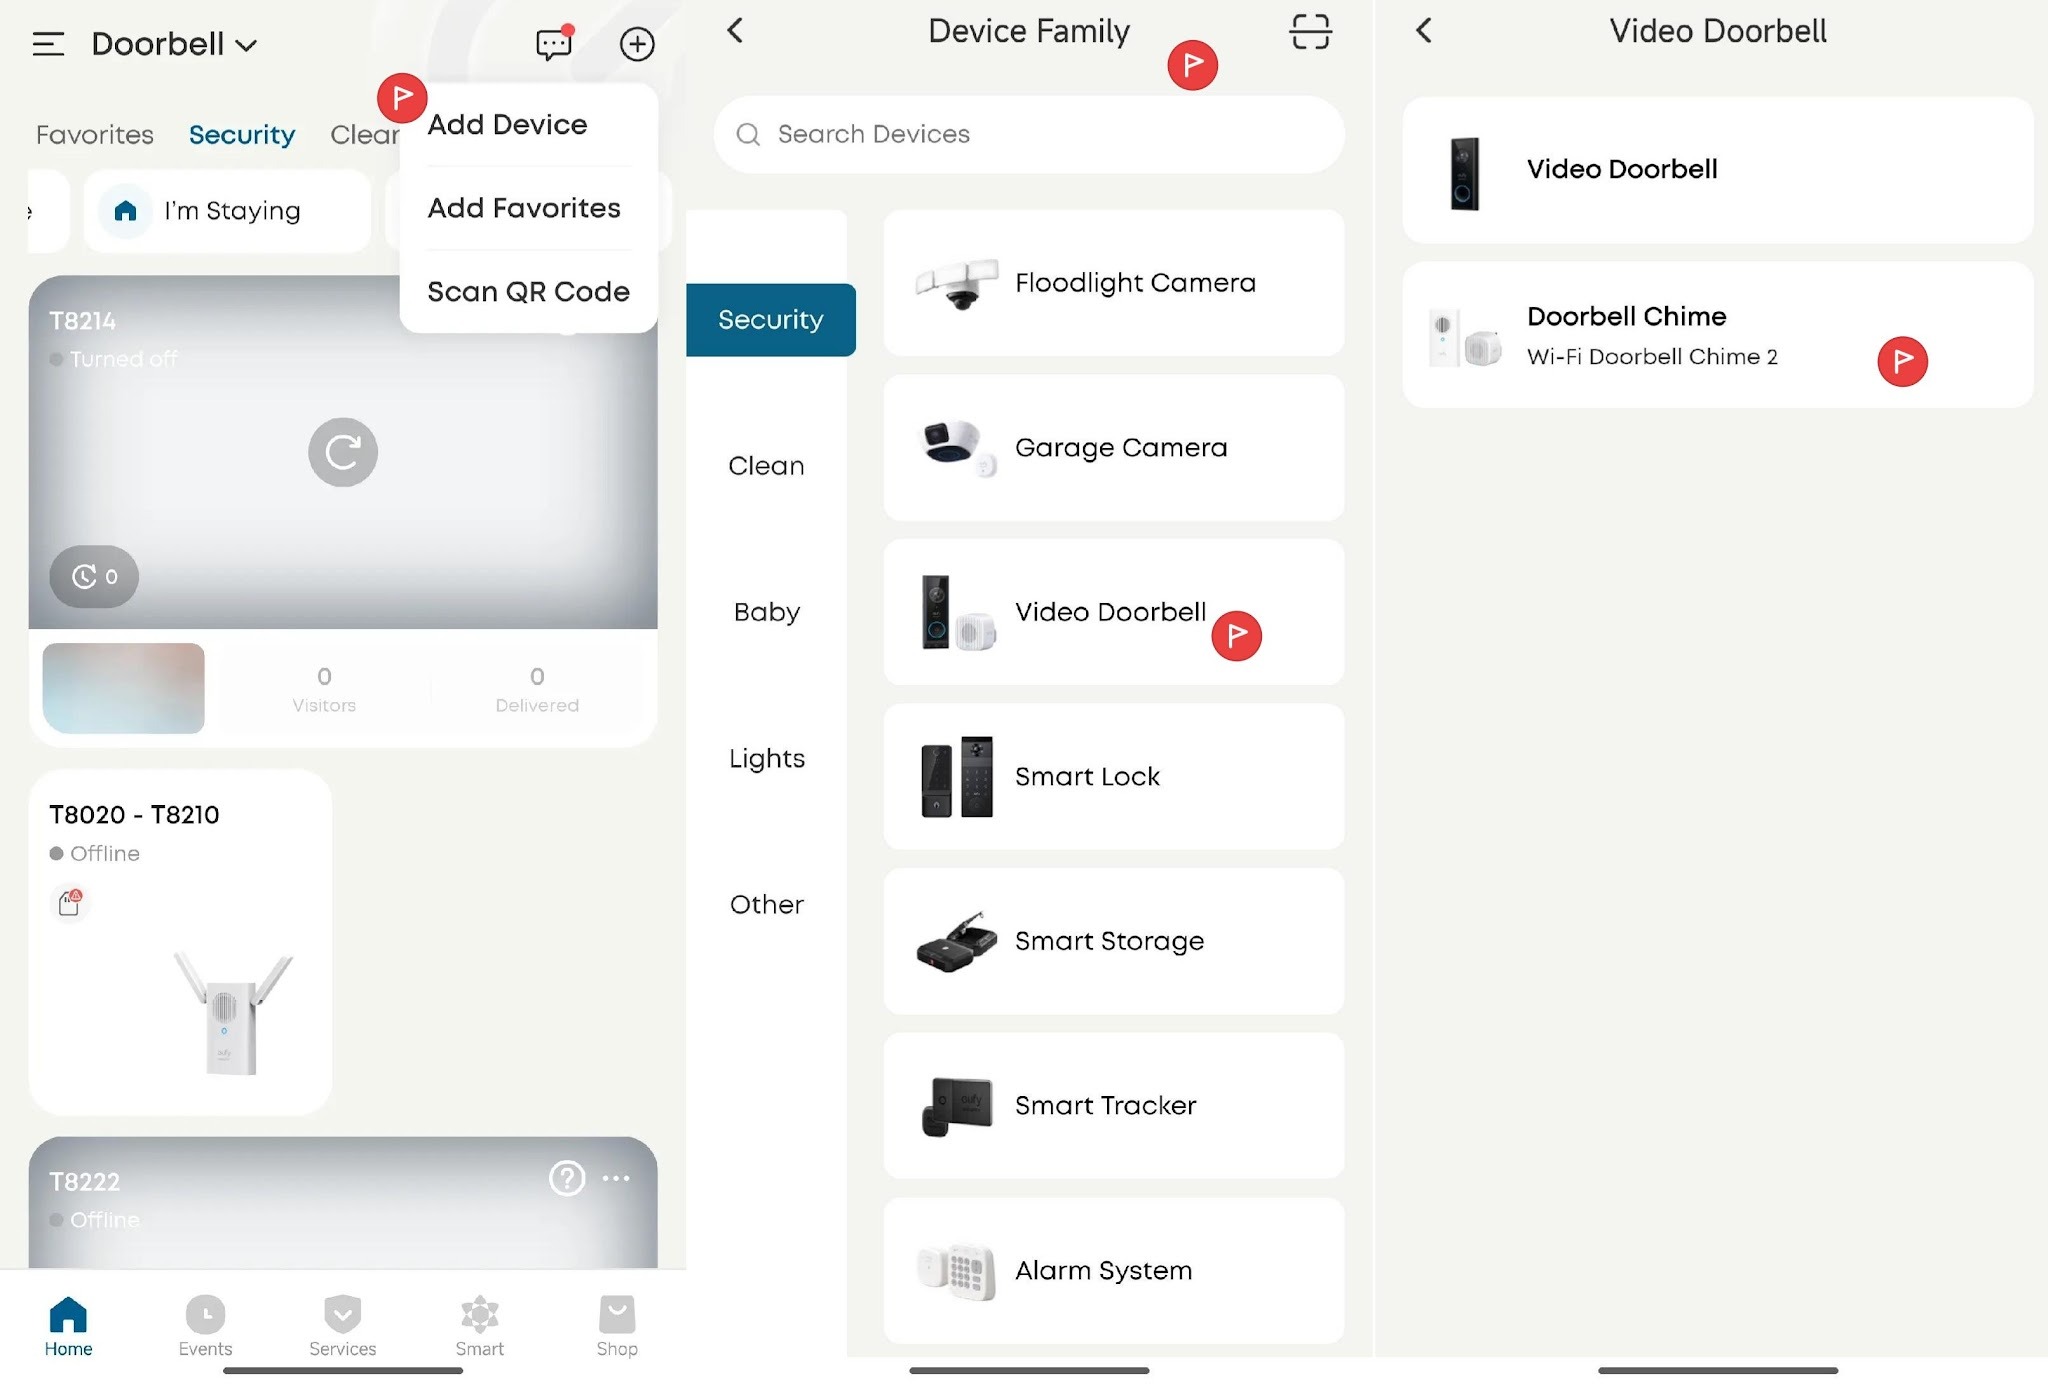
Task: Choose Scan QR Code menu entry
Action: coord(528,291)
